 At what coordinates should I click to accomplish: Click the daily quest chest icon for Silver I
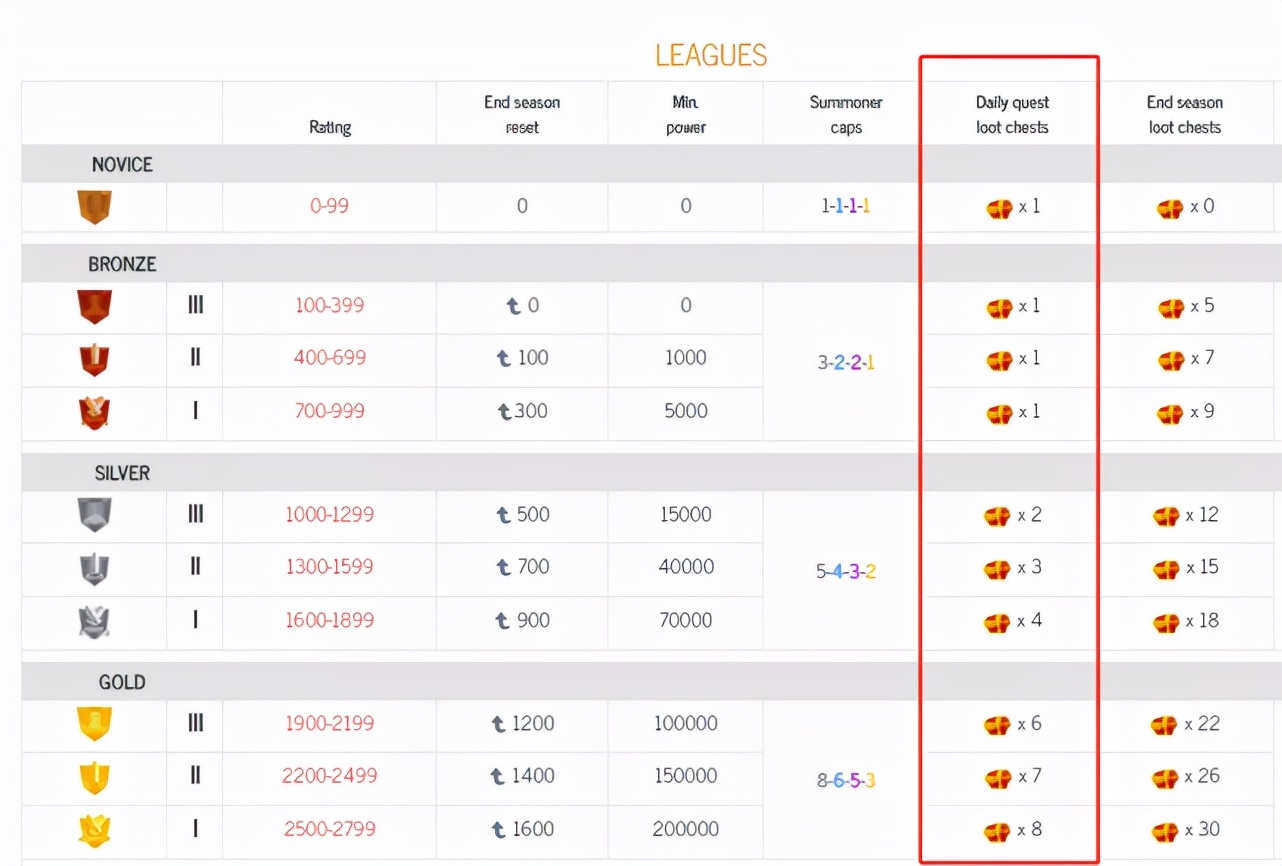click(997, 622)
